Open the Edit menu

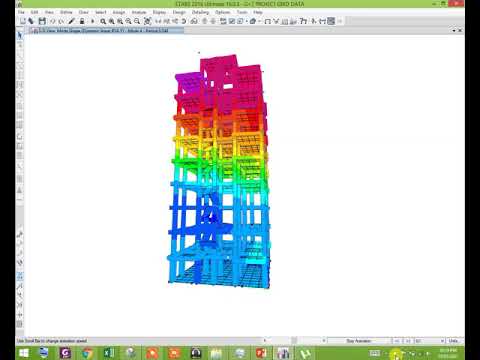tap(34, 12)
